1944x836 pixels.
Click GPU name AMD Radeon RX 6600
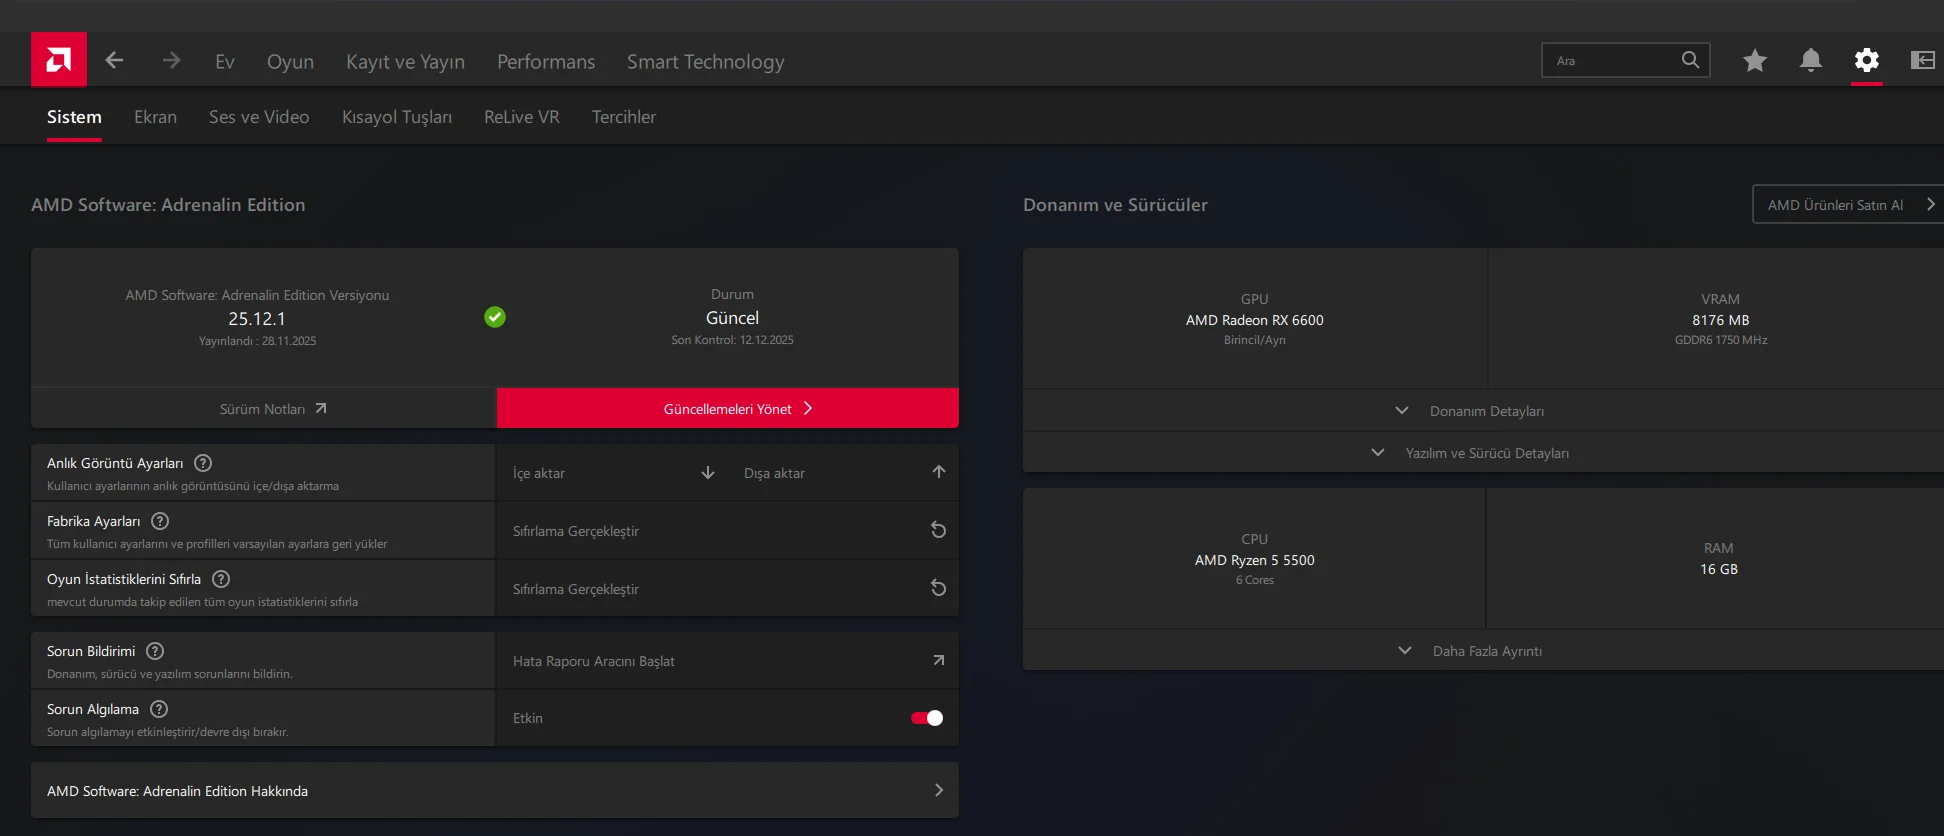pos(1255,320)
